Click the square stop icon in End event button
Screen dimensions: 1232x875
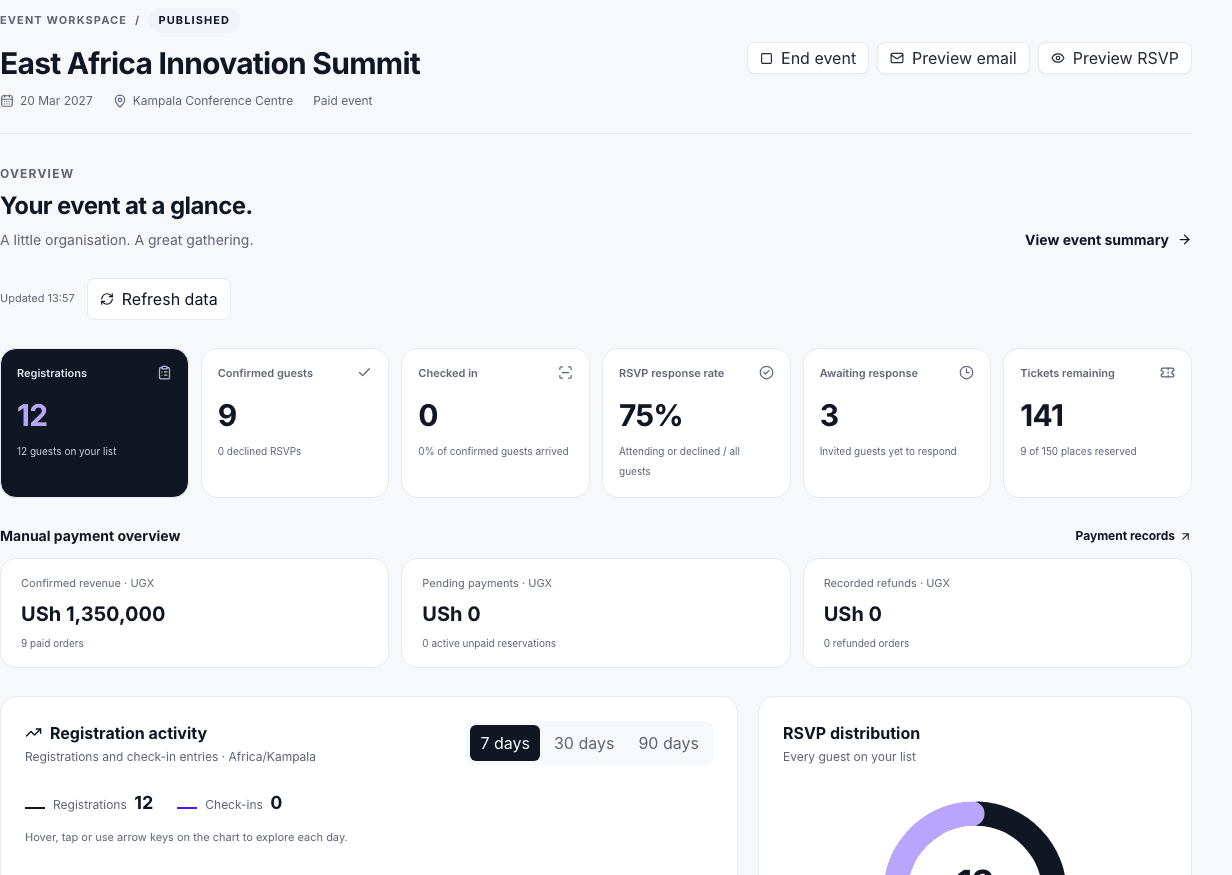click(766, 58)
